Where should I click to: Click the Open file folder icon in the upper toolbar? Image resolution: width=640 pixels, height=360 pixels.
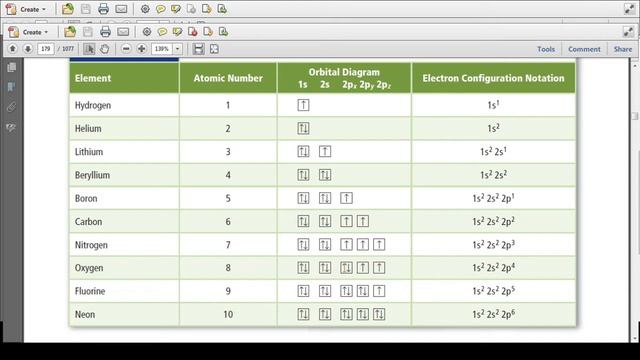tap(68, 9)
